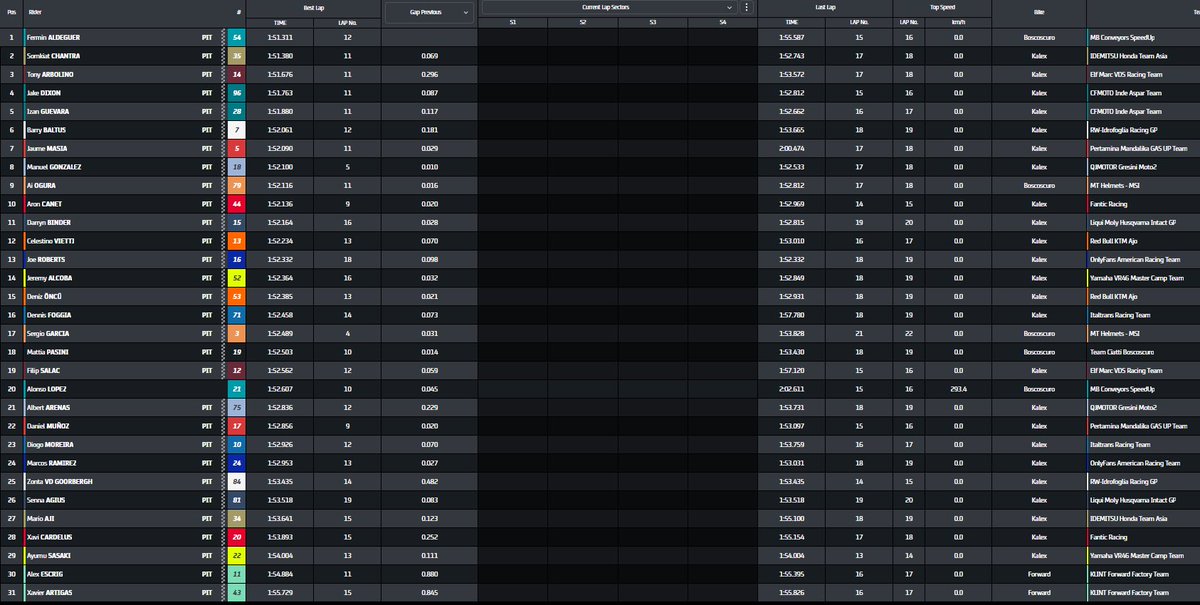
Task: Click best lap time 1:55.729
Action: [280, 593]
